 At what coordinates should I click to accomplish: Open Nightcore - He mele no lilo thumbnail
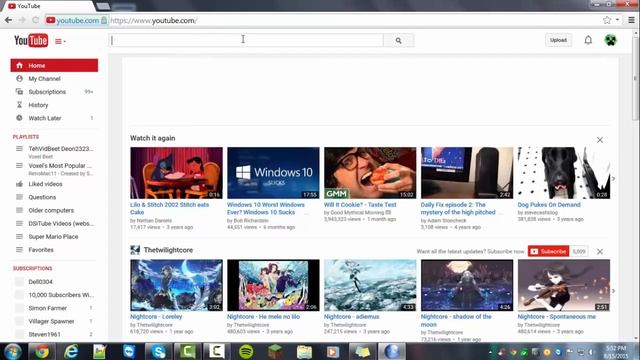click(273, 285)
